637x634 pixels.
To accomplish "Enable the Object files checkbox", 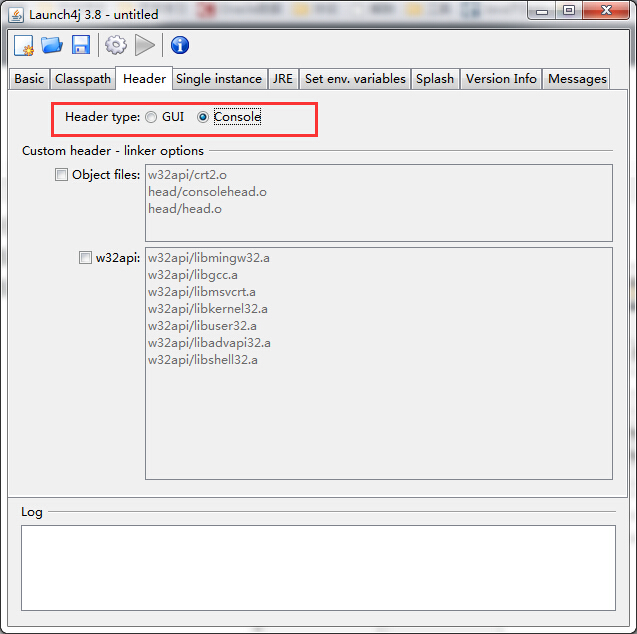I will 61,175.
